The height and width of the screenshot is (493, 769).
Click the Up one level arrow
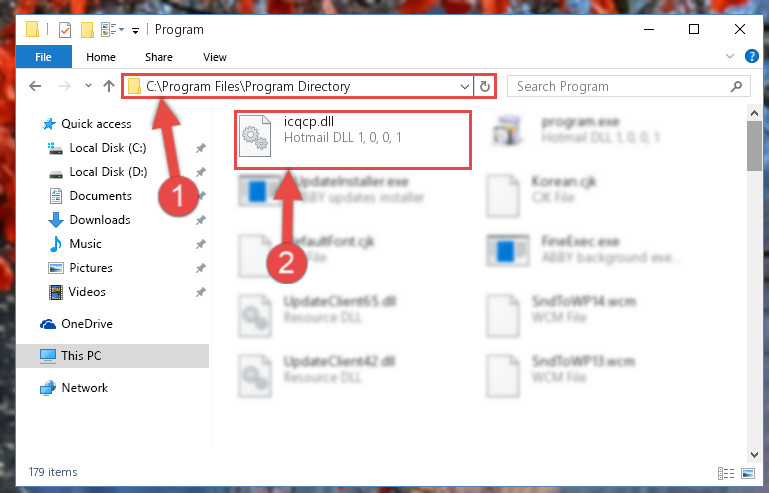(x=109, y=86)
